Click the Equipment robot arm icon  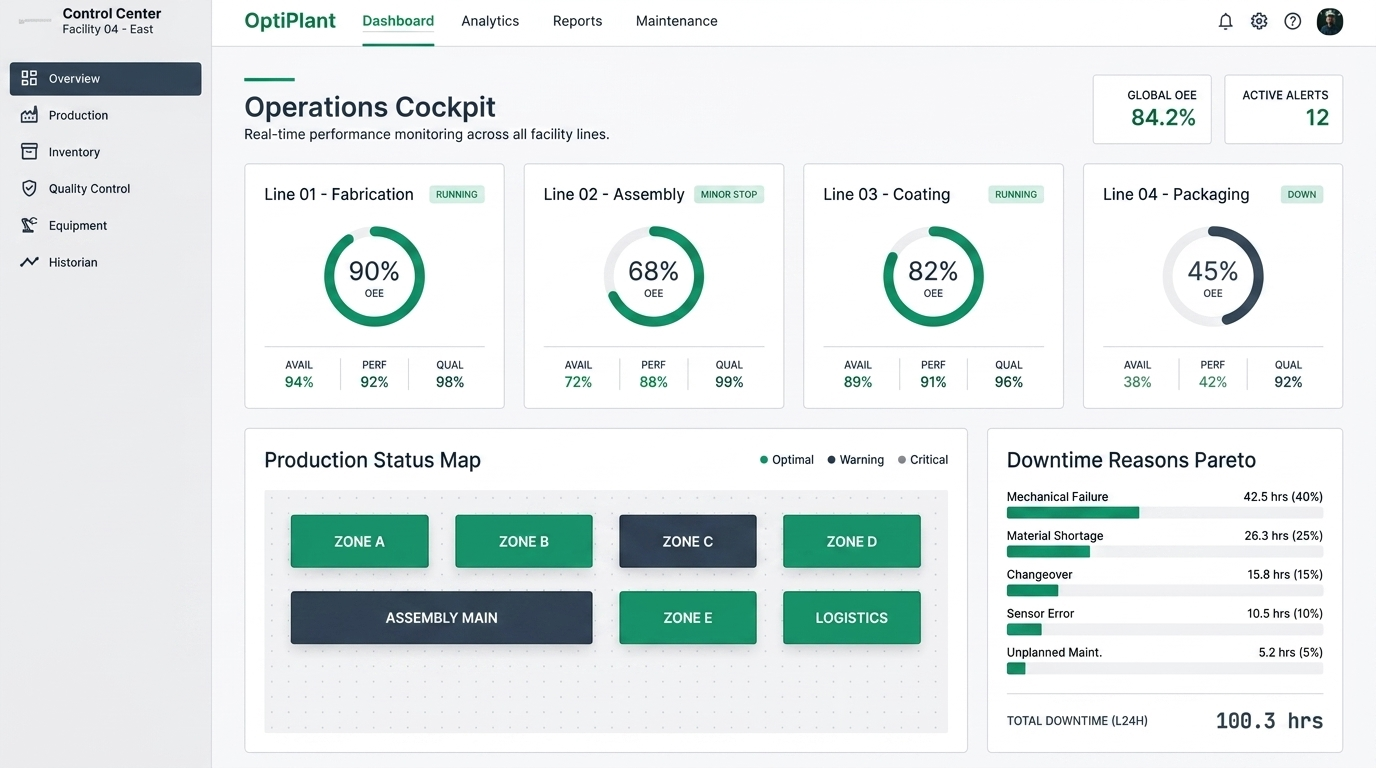pos(29,225)
